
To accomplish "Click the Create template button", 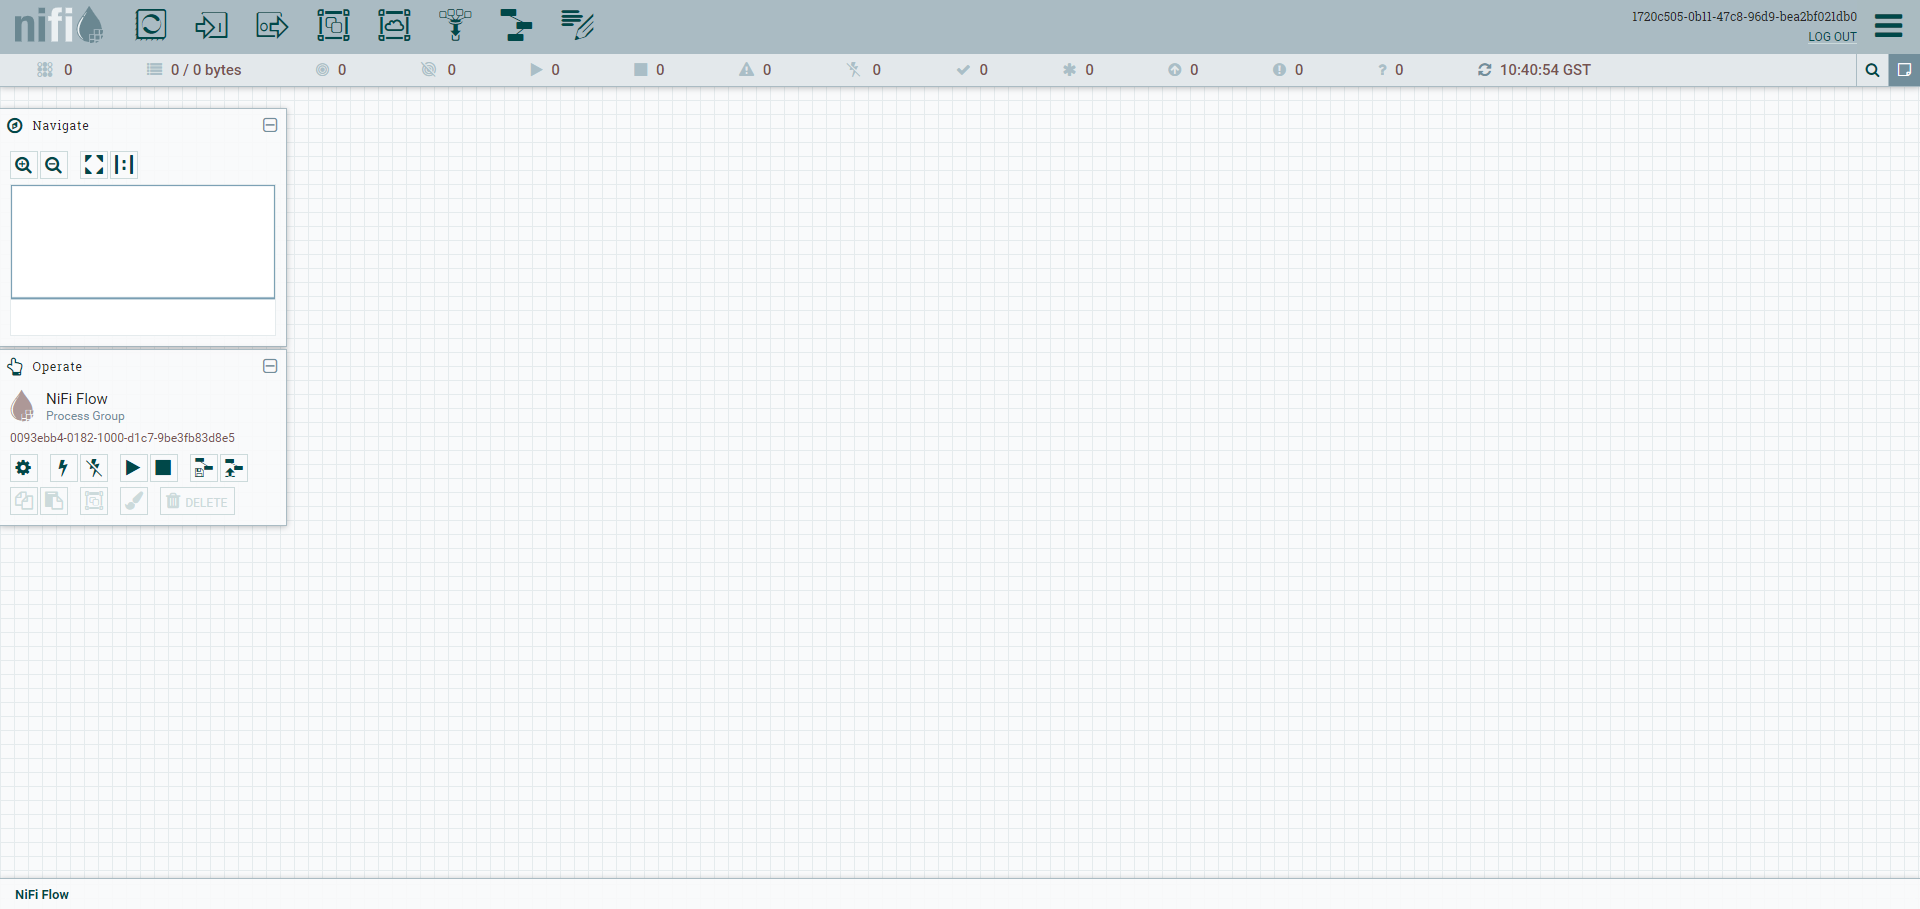I will click(x=203, y=468).
